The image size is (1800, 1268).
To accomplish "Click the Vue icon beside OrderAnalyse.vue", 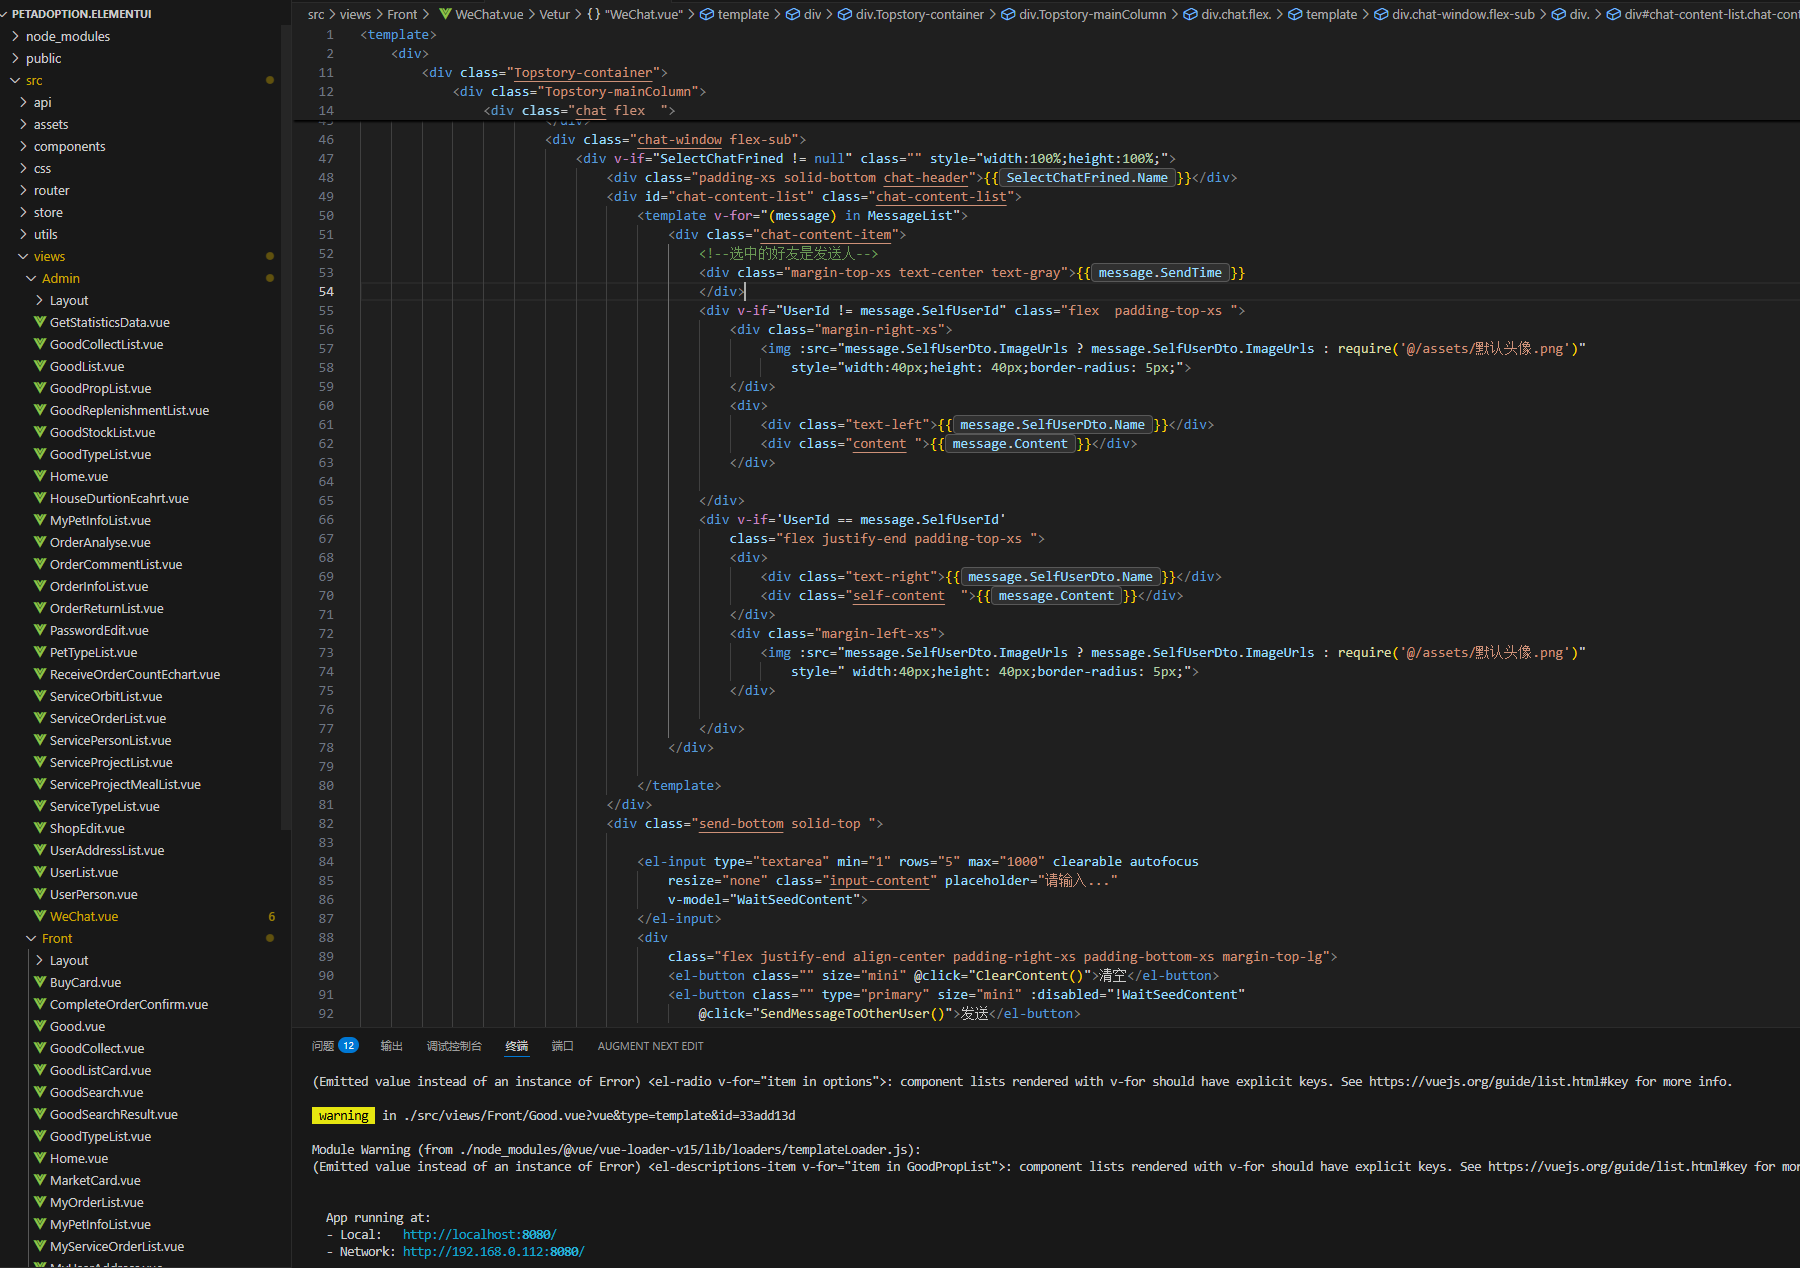I will click(40, 542).
